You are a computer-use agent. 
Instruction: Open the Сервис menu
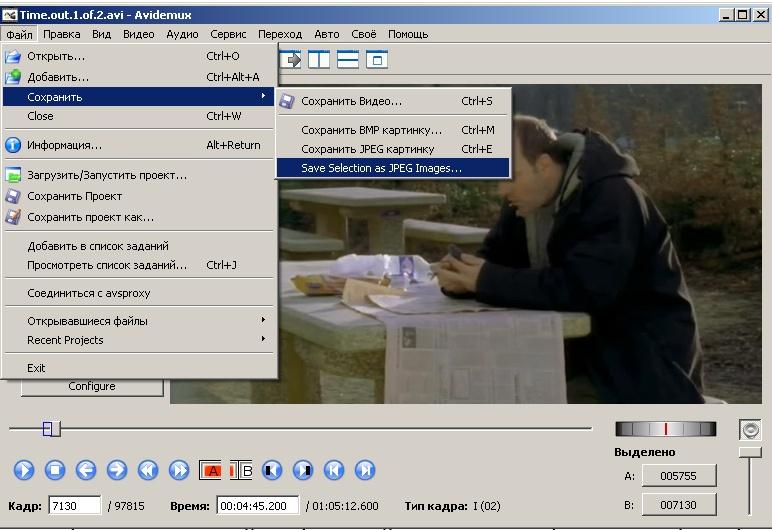coord(228,34)
